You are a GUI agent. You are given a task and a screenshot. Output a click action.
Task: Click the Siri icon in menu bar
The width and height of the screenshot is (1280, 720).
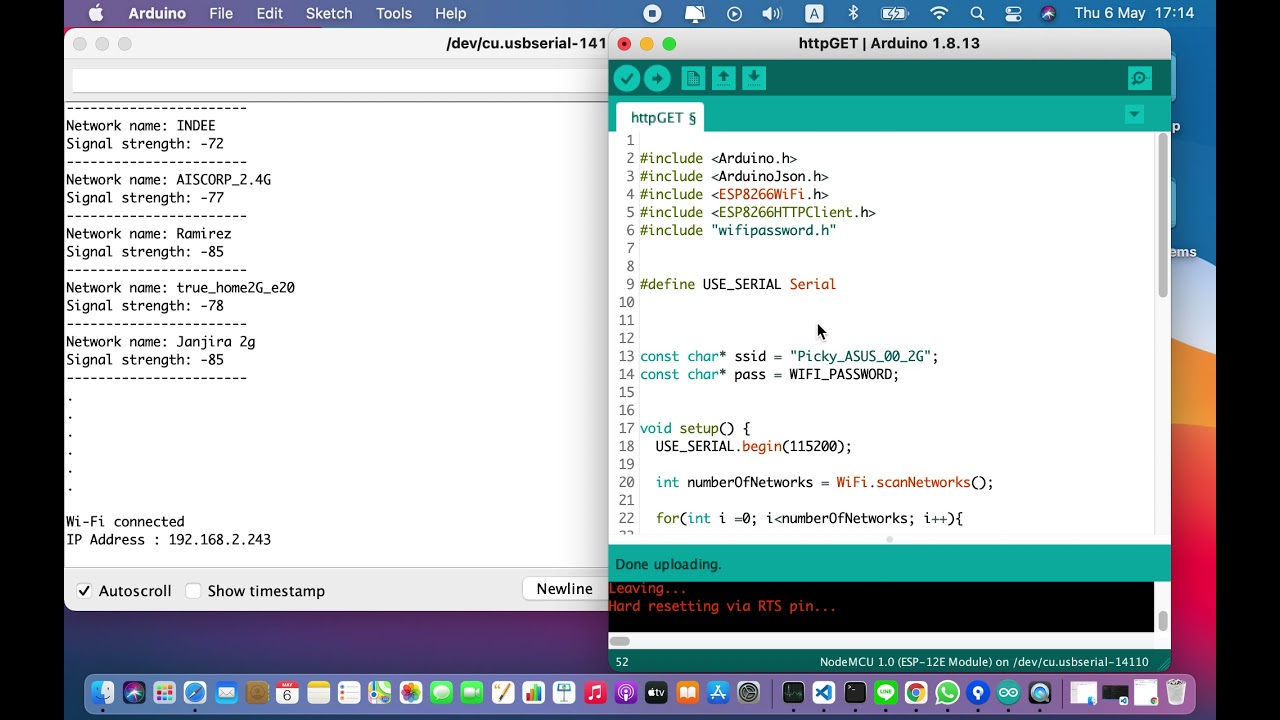(x=1048, y=13)
